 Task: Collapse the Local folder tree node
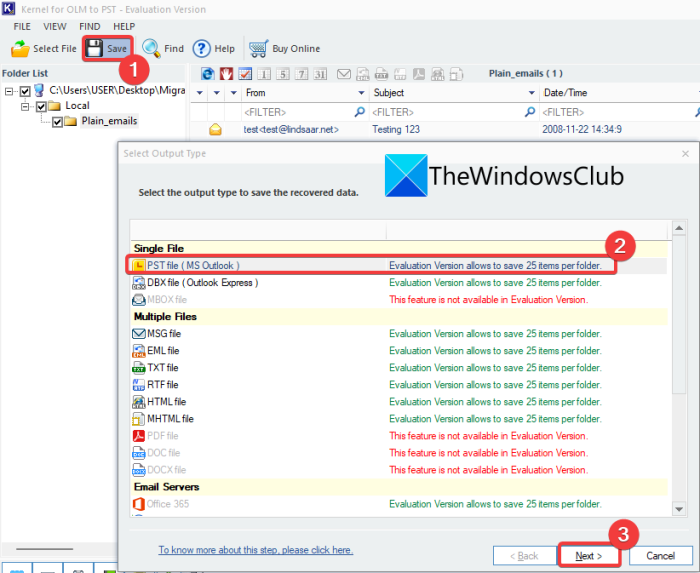pos(25,106)
